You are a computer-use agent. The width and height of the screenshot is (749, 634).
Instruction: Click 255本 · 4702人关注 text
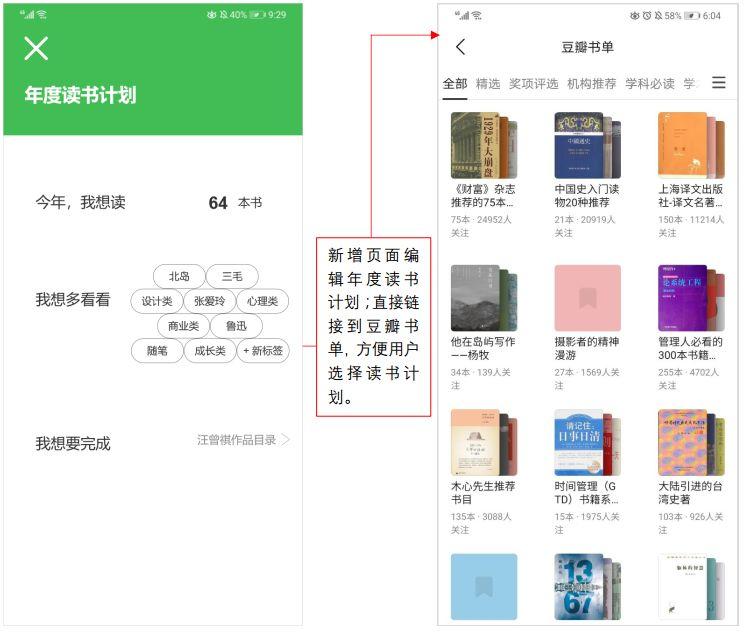(688, 379)
